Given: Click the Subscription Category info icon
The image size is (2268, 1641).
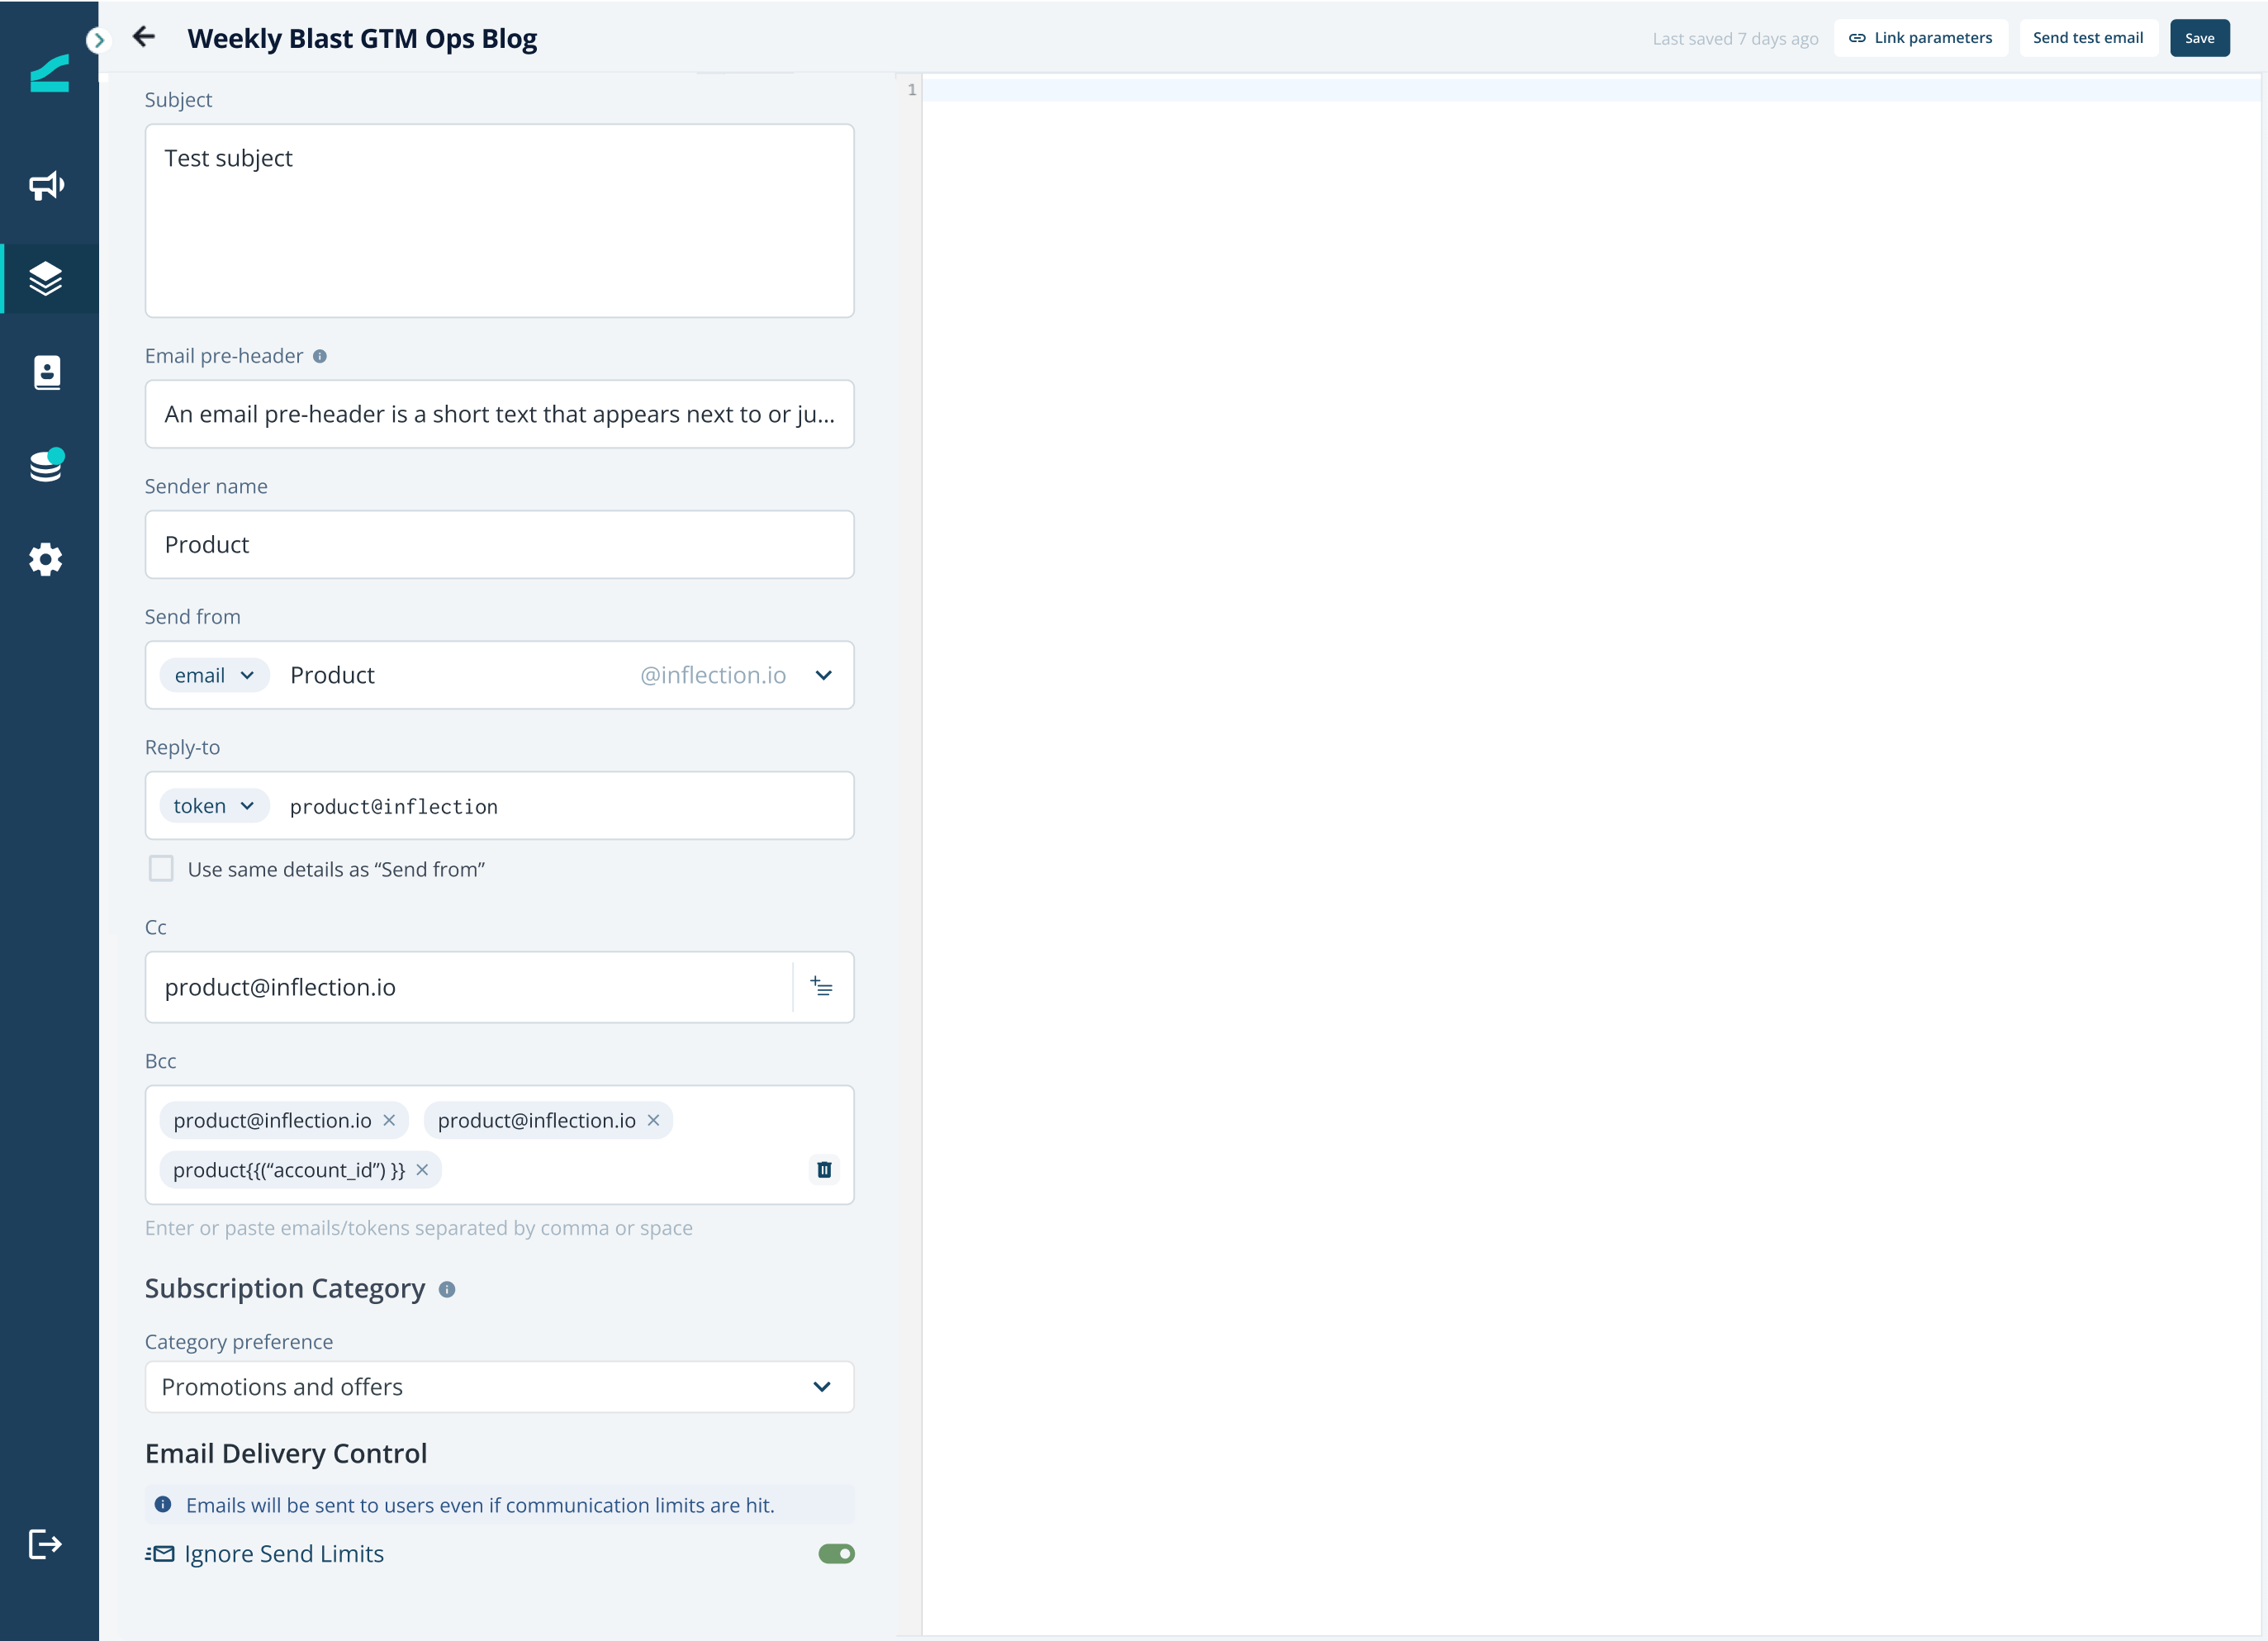Looking at the screenshot, I should 447,1289.
